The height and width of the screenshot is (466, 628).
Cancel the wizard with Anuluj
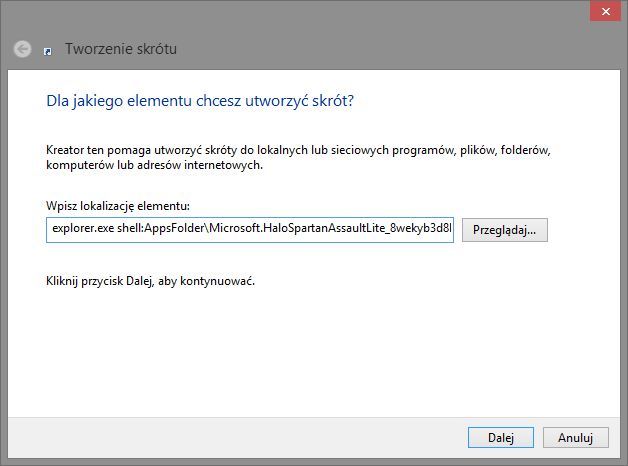tap(576, 437)
